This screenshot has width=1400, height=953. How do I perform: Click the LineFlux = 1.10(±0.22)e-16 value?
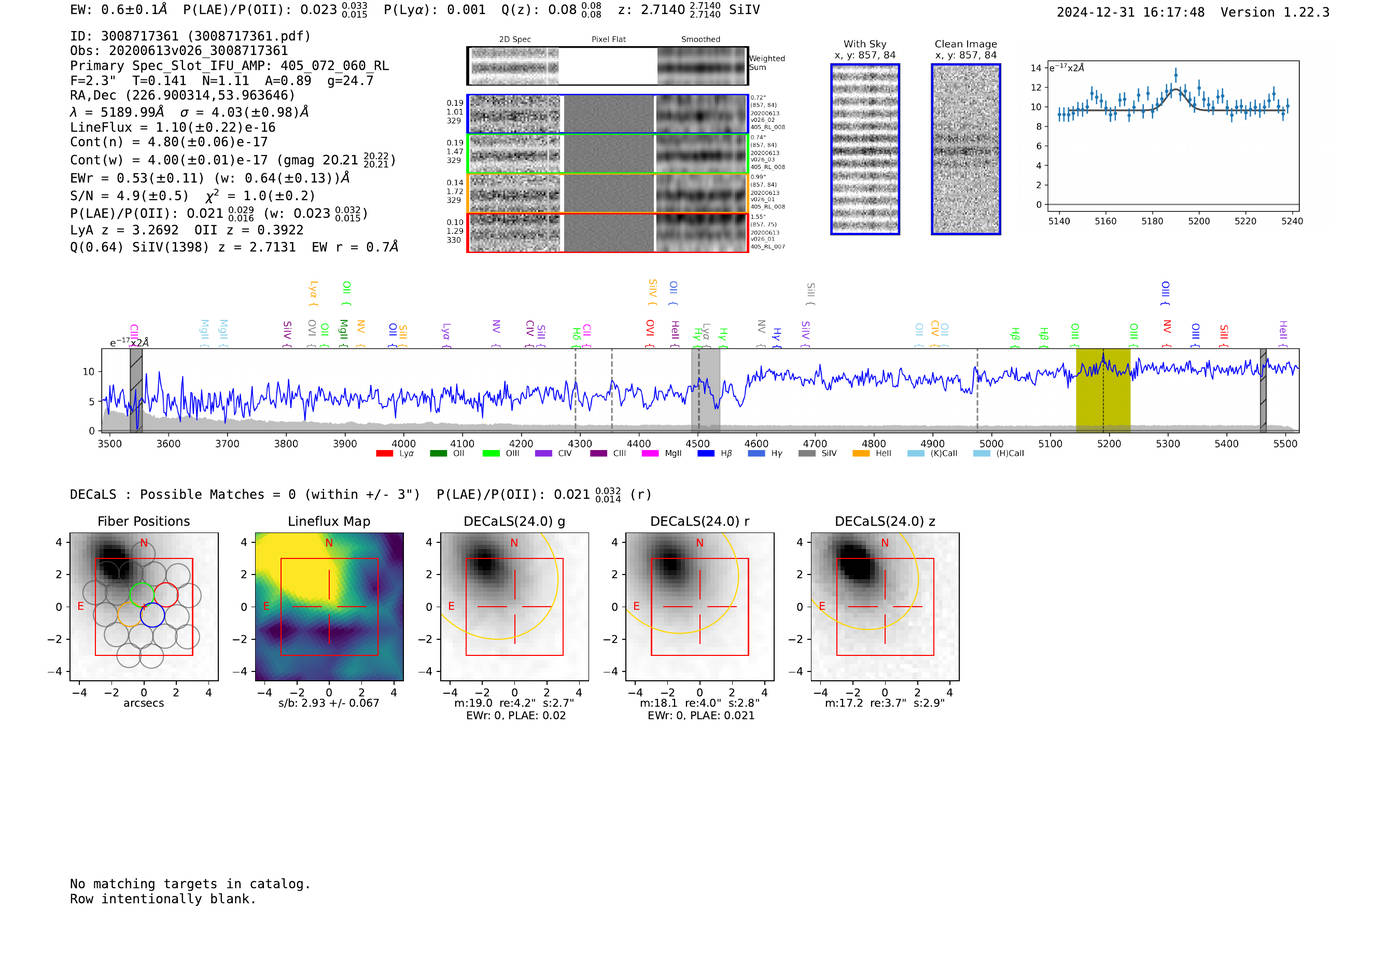point(173,127)
